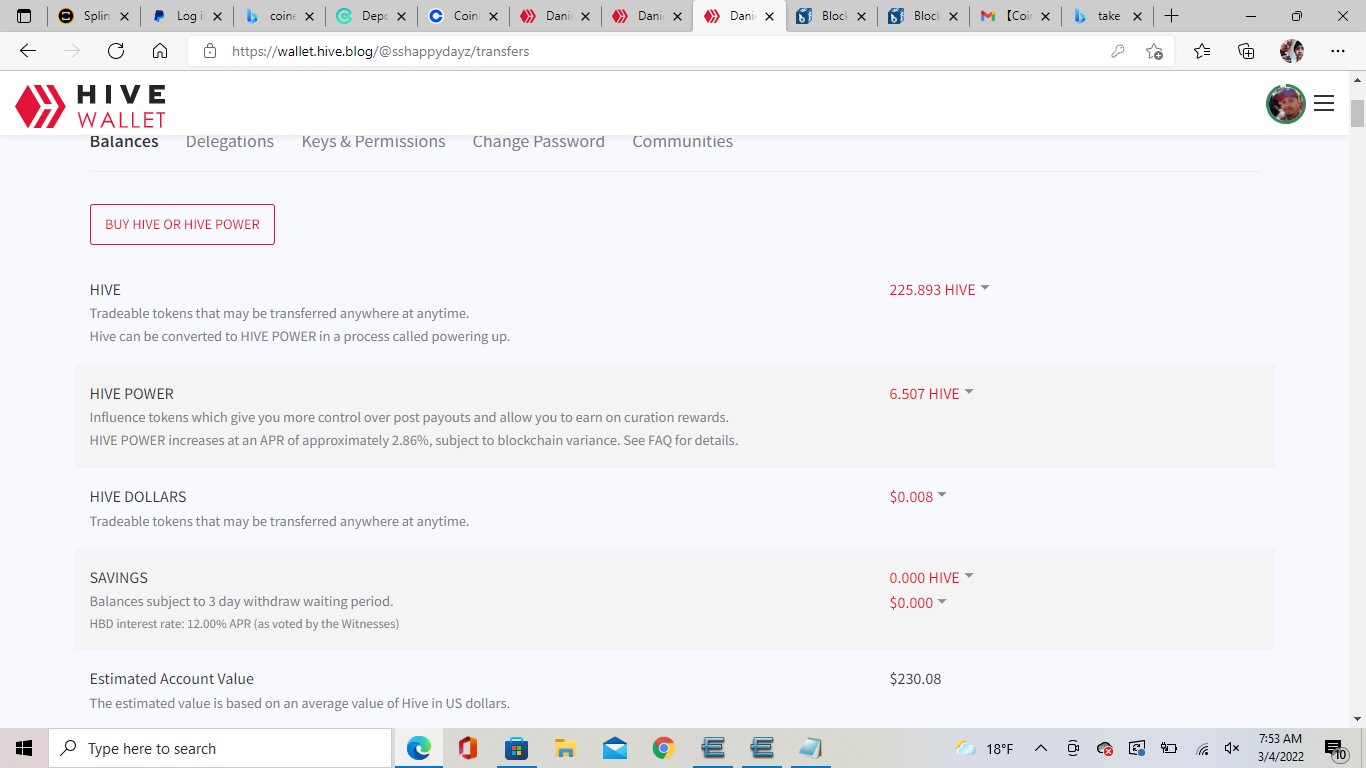1366x768 pixels.
Task: Switch to the Splinterlands browser tab
Action: click(x=93, y=16)
